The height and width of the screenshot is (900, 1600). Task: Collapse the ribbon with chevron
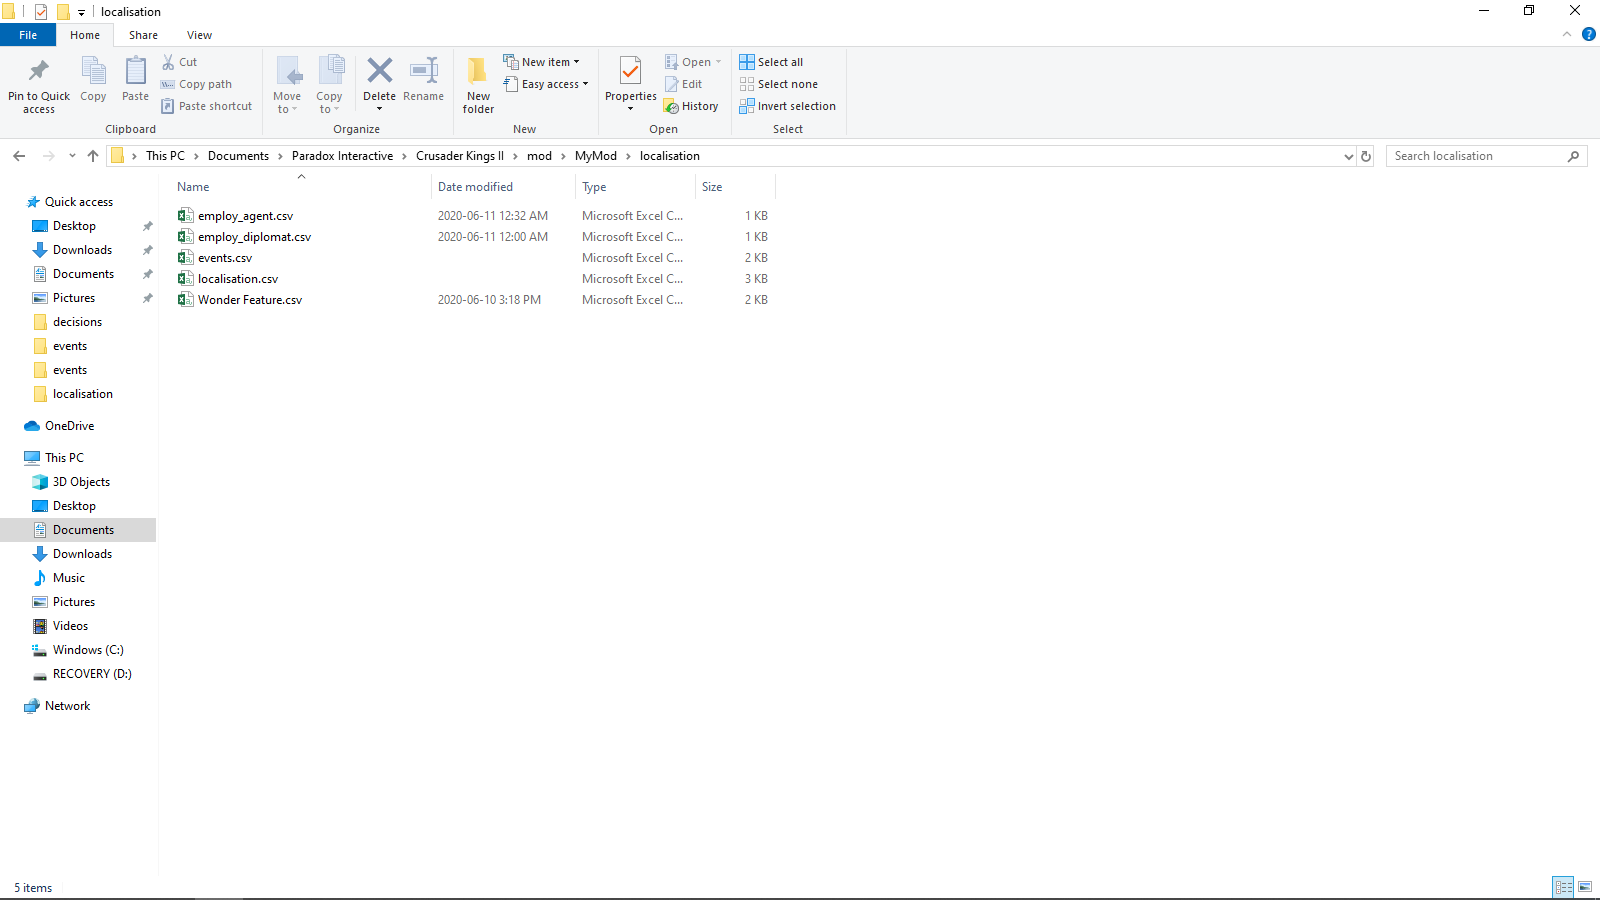coord(1567,35)
